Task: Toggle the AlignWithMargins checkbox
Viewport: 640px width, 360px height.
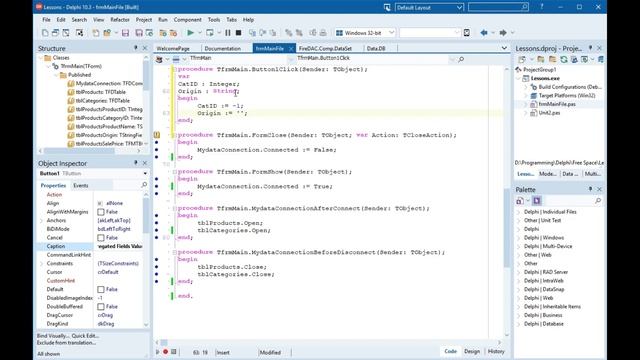Action: pos(101,212)
